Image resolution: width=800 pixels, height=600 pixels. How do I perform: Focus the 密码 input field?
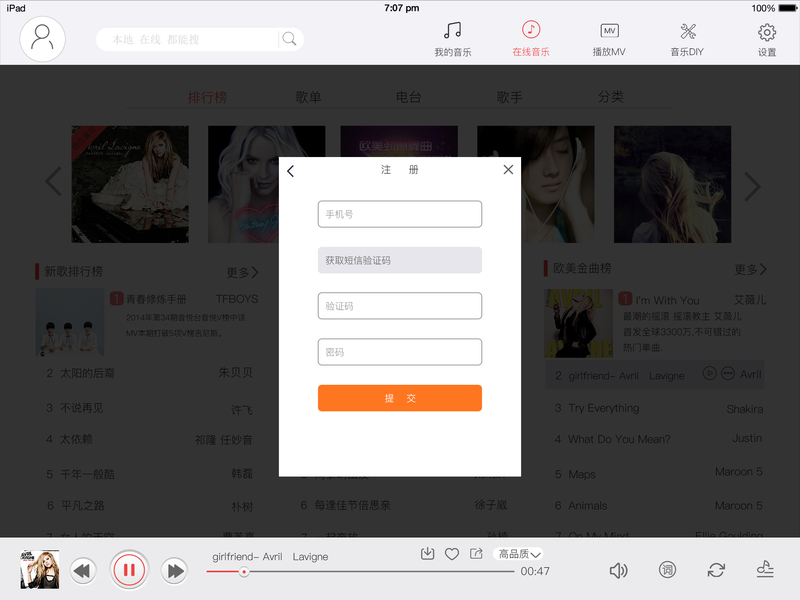[399, 352]
